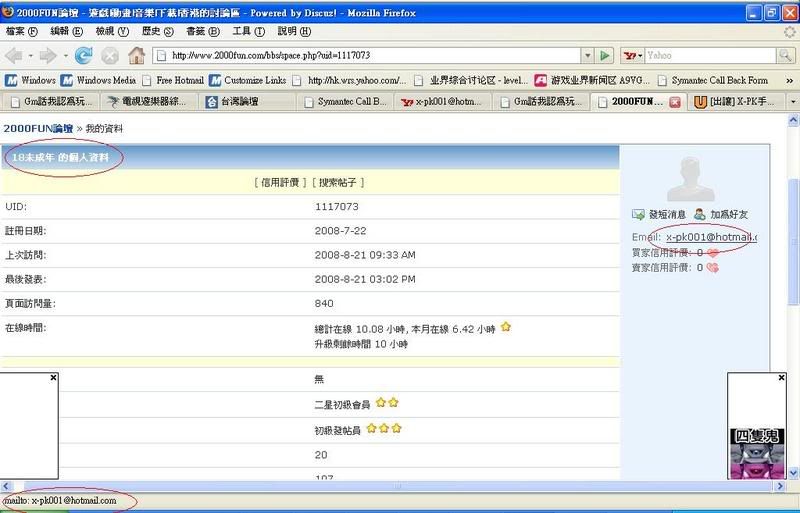Image resolution: width=800 pixels, height=513 pixels.
Task: Switch to the 台灣論壇 tab
Action: 247,102
